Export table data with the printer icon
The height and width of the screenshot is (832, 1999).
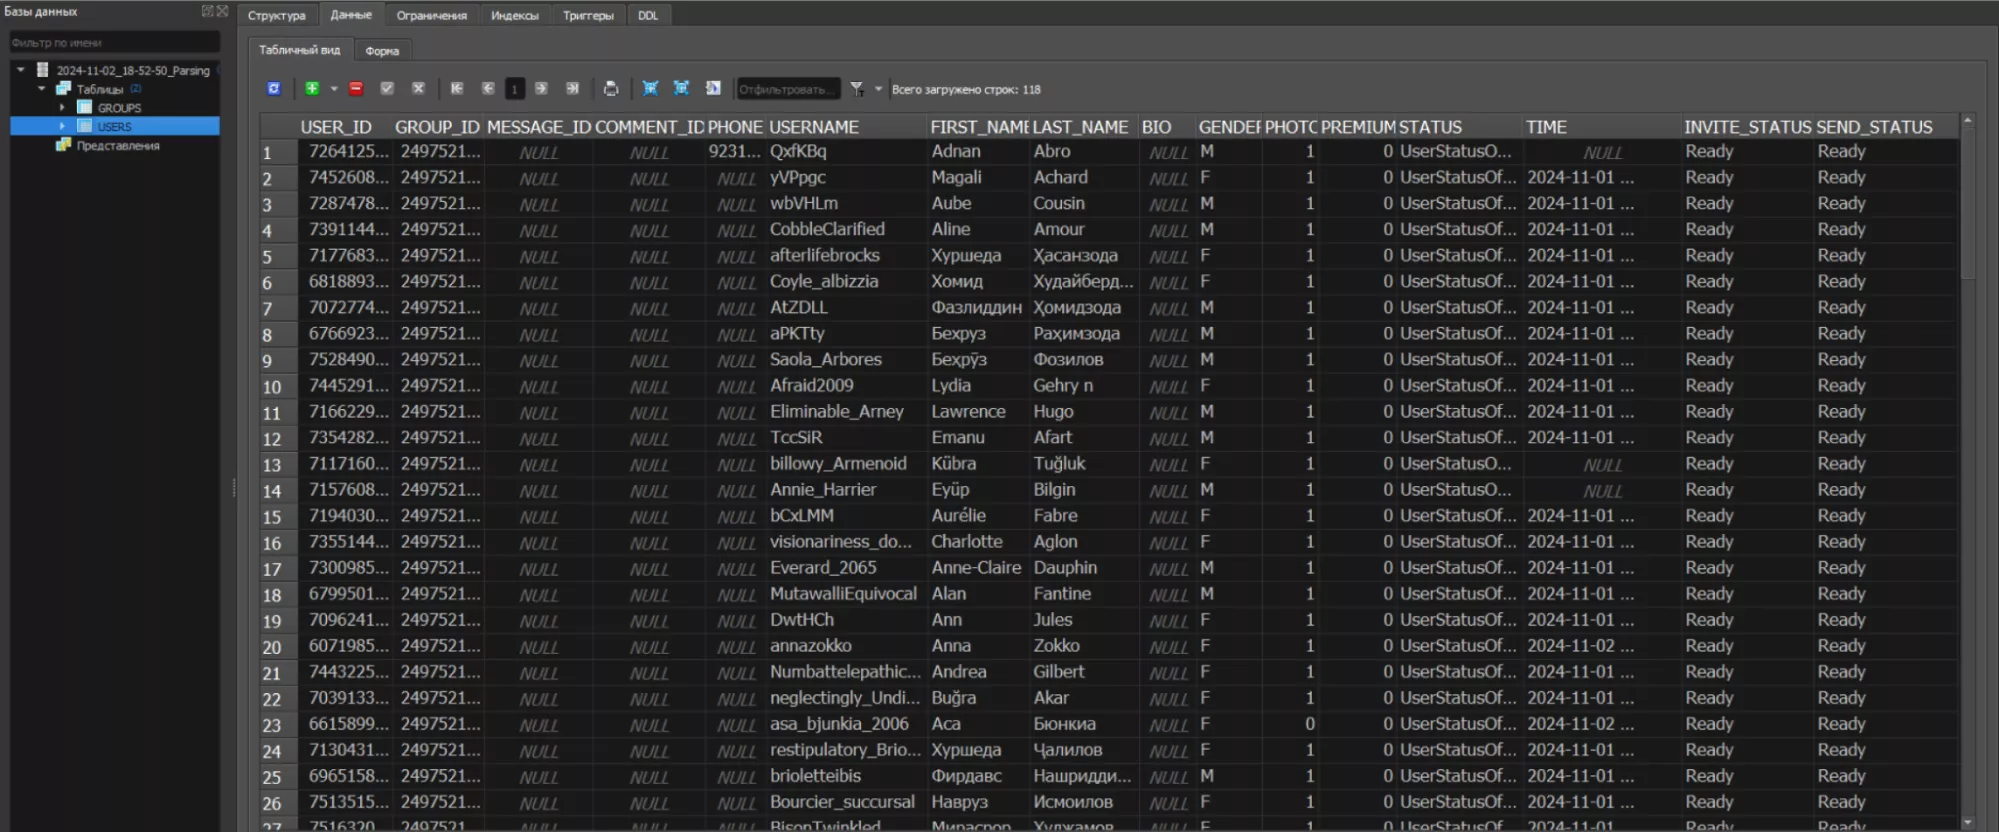pyautogui.click(x=611, y=89)
